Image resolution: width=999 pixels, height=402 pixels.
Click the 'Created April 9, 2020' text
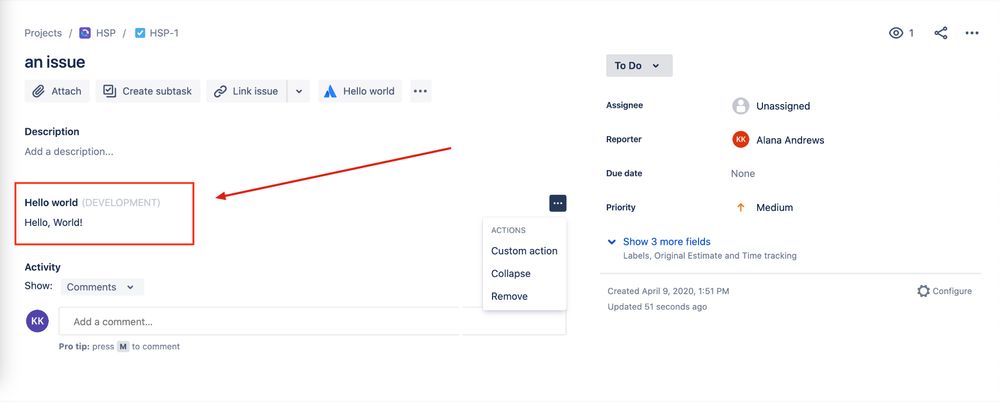[668, 291]
